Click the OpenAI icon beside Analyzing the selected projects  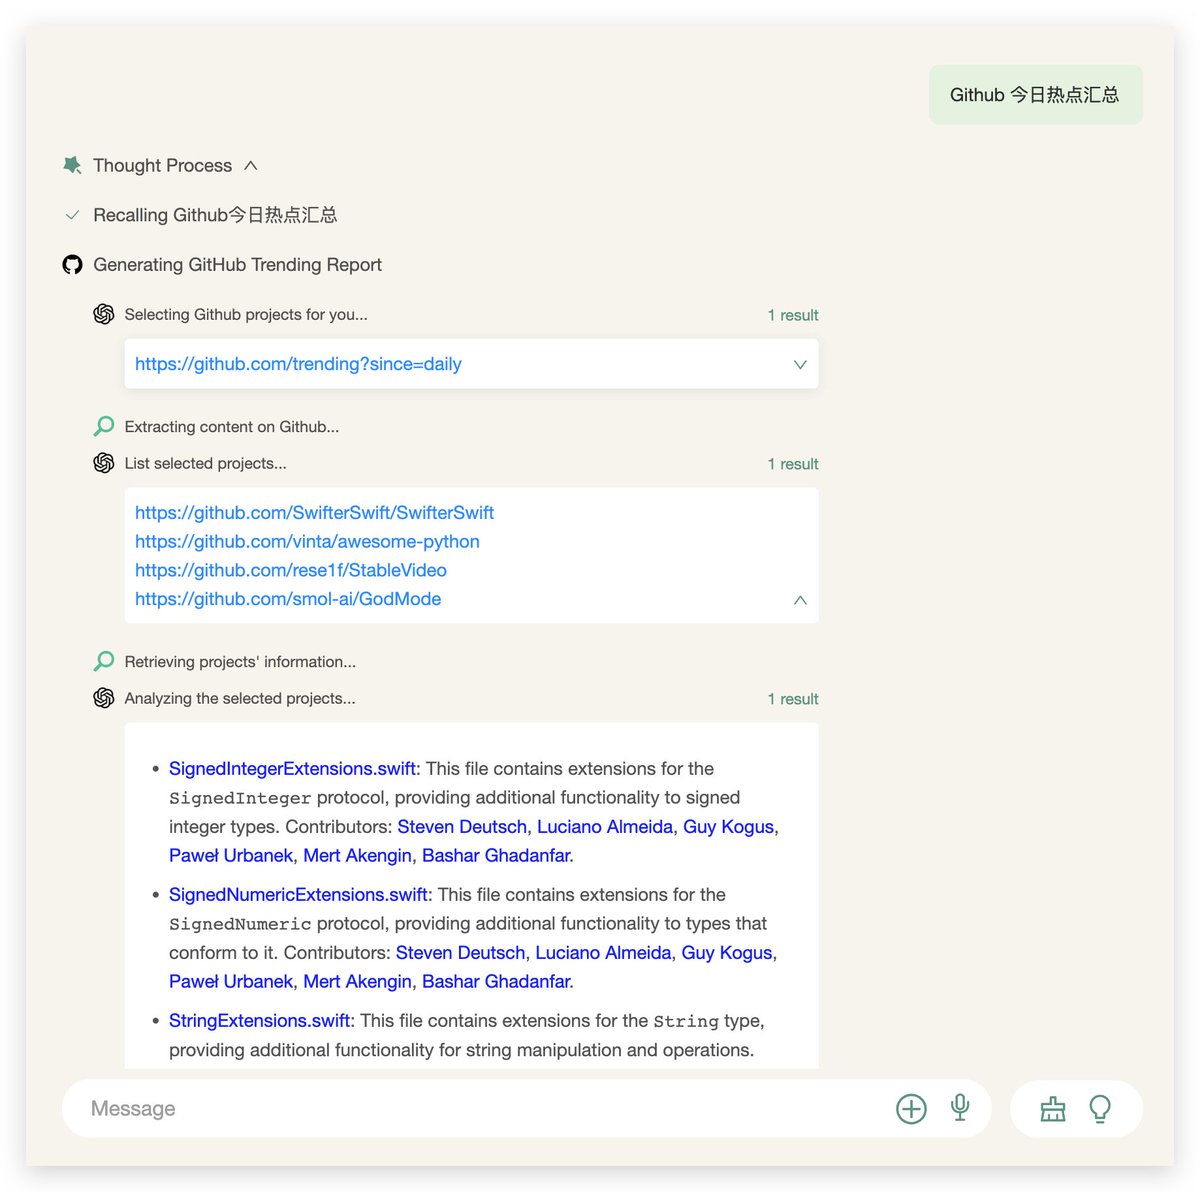point(104,698)
